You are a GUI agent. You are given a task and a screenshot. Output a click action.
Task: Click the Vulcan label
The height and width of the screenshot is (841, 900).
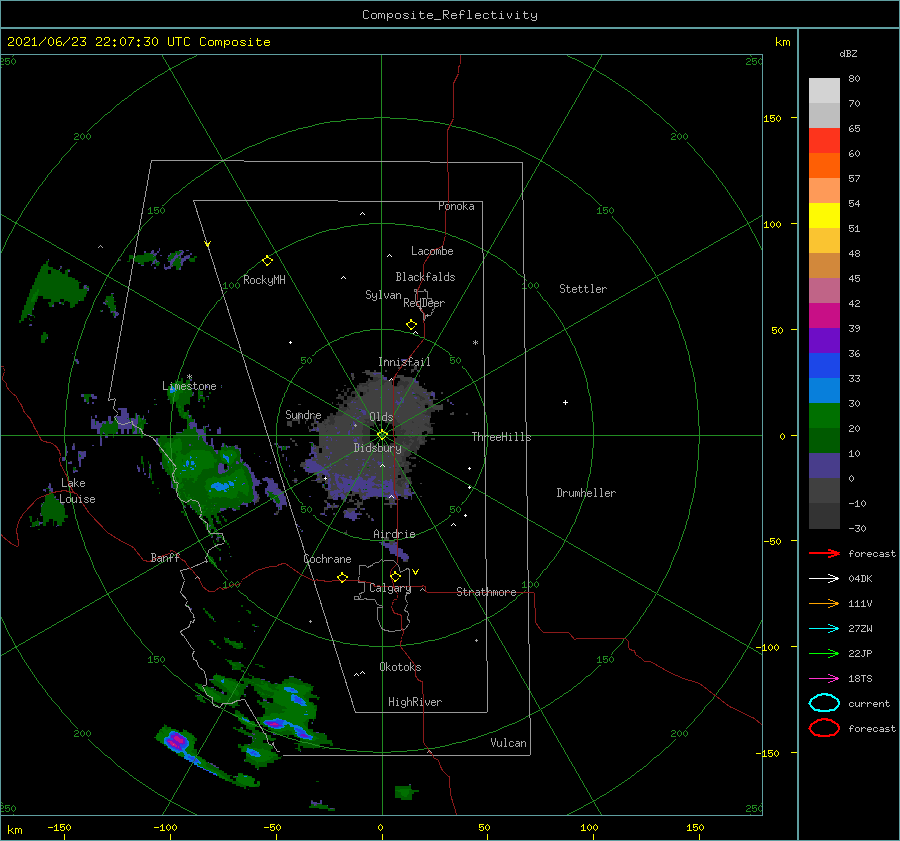point(509,743)
